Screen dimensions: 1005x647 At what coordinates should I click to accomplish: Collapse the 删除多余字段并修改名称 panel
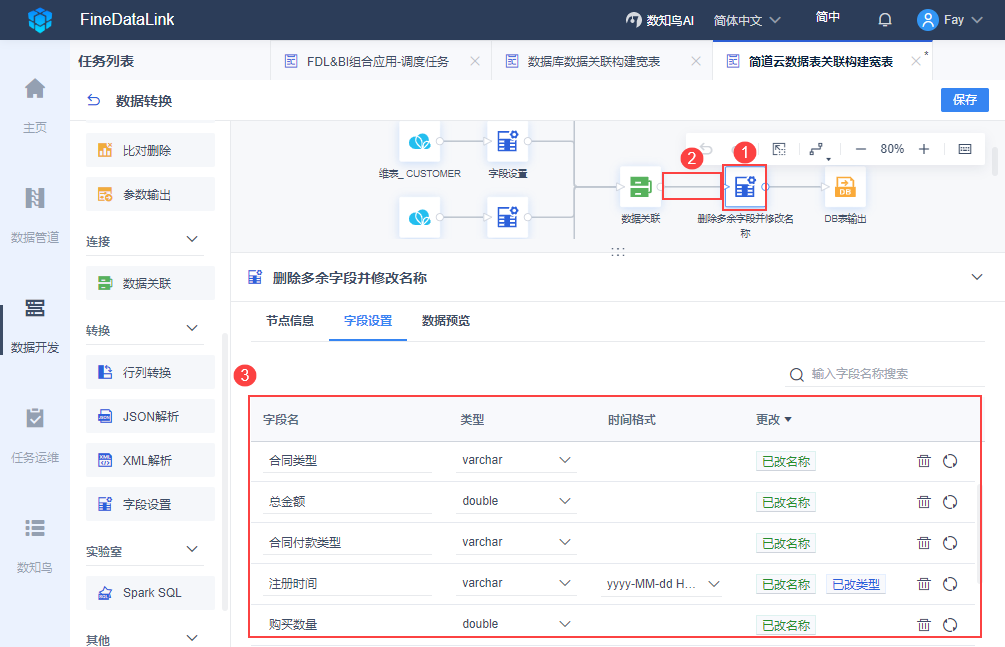coord(977,277)
